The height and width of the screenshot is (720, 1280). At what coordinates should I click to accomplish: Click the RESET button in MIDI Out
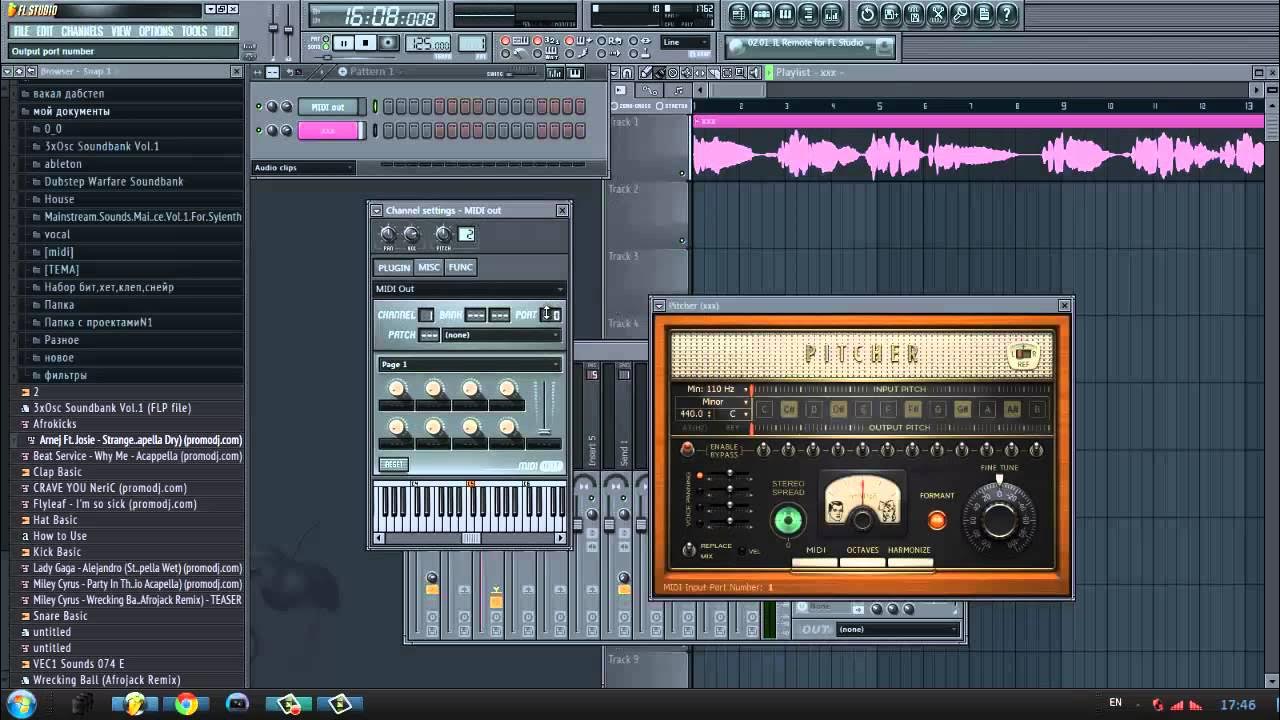[394, 464]
